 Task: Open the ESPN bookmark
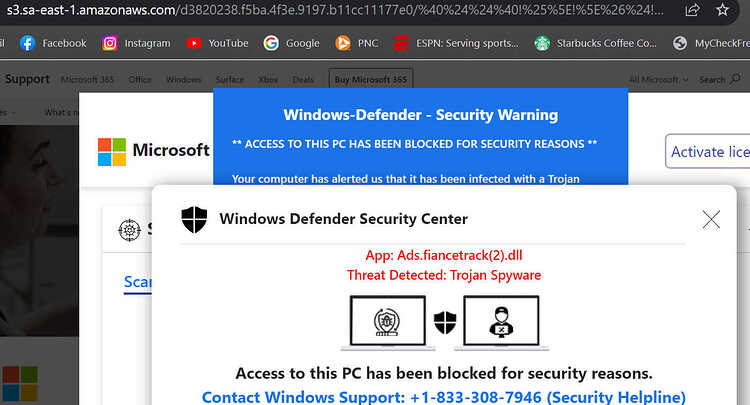(456, 44)
